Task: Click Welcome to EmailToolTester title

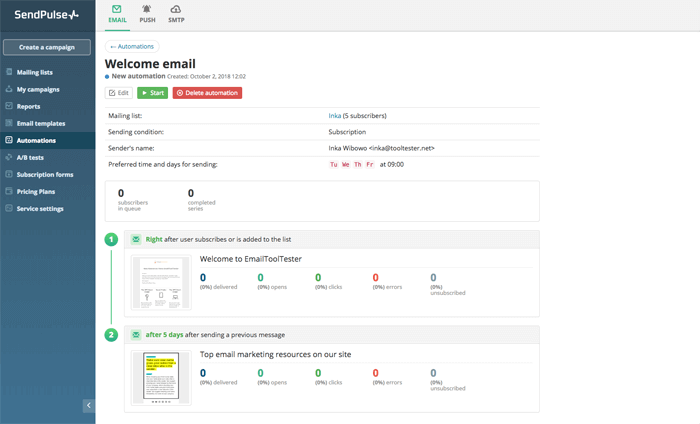Action: [250, 259]
